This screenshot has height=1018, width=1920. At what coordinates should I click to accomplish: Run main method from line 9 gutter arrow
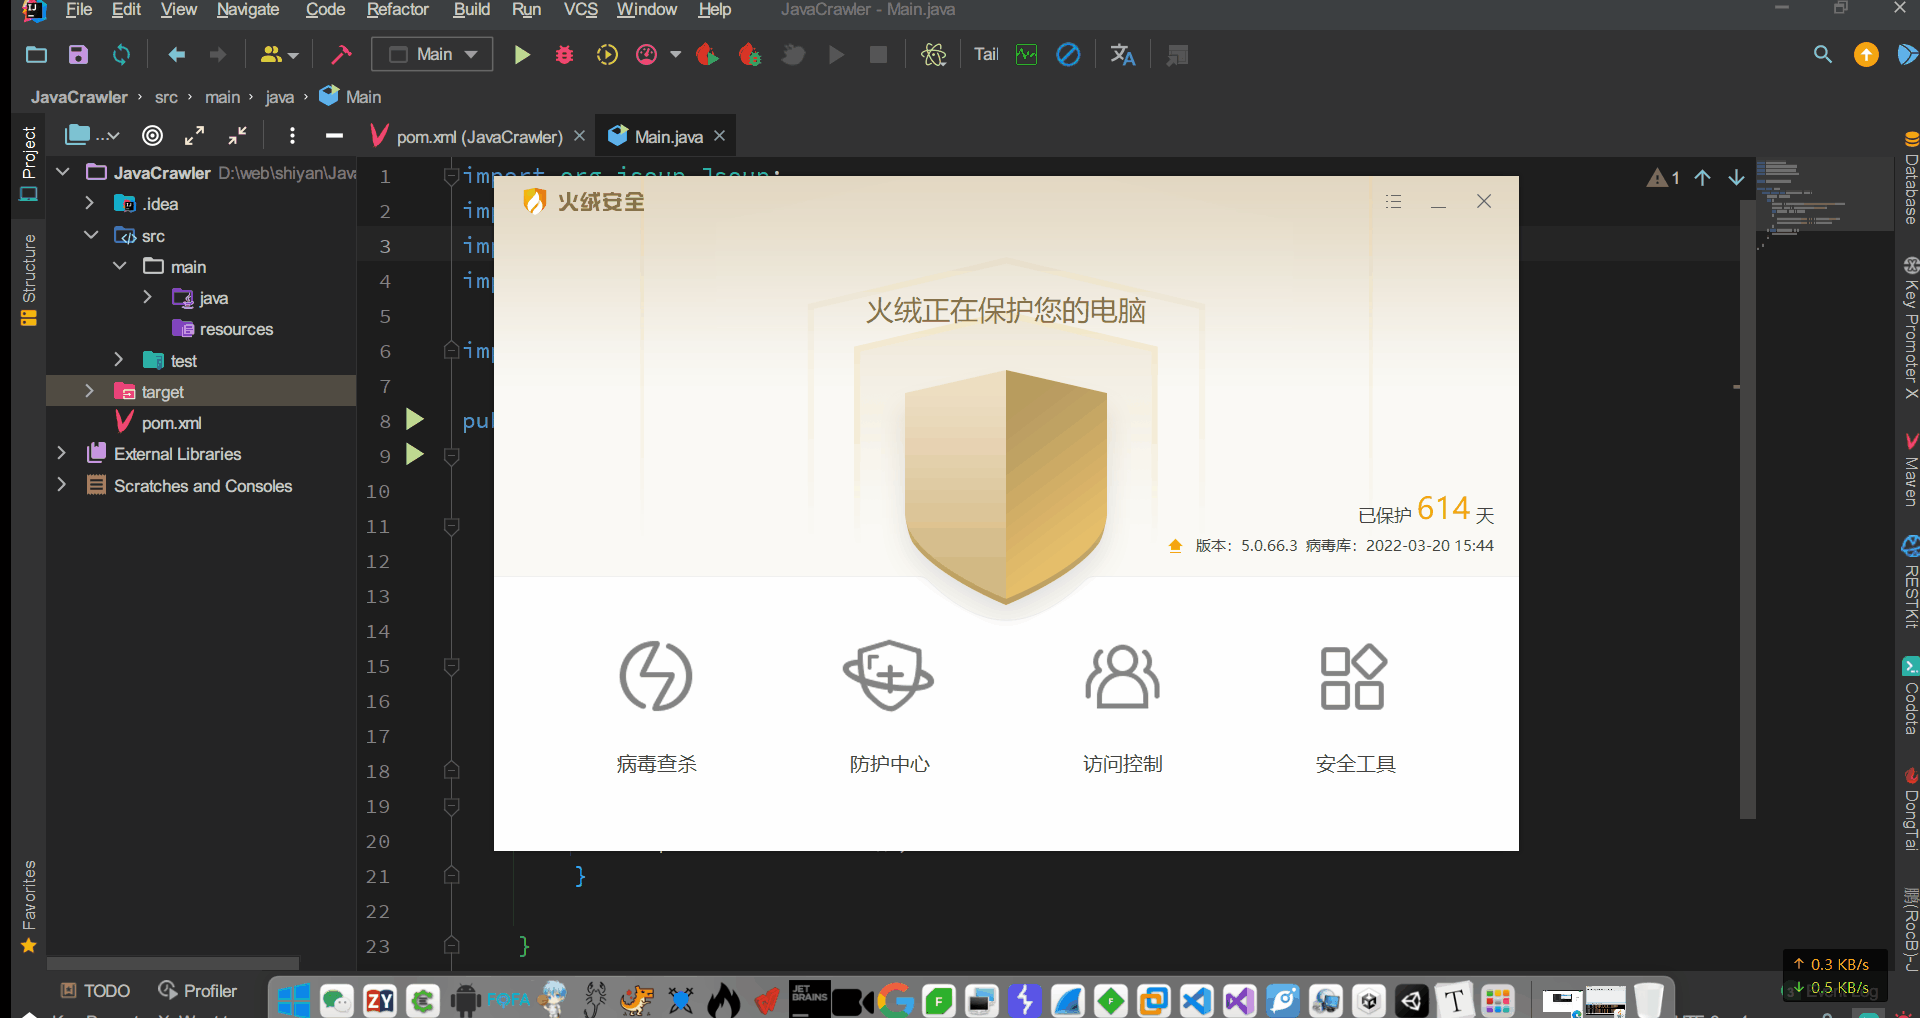[414, 455]
